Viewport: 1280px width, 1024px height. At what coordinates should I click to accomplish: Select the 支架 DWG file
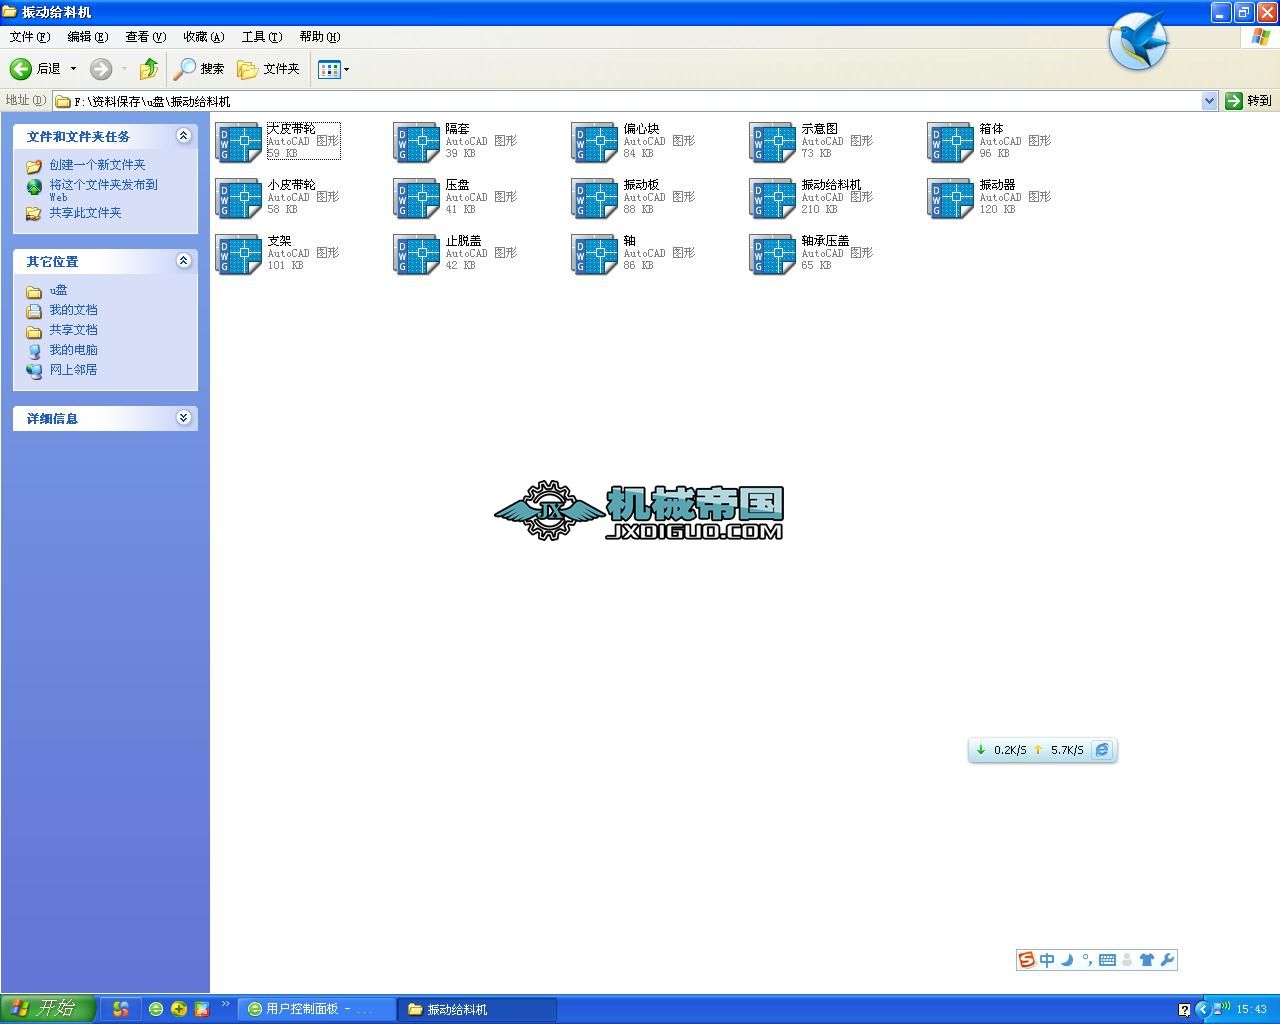click(x=278, y=253)
